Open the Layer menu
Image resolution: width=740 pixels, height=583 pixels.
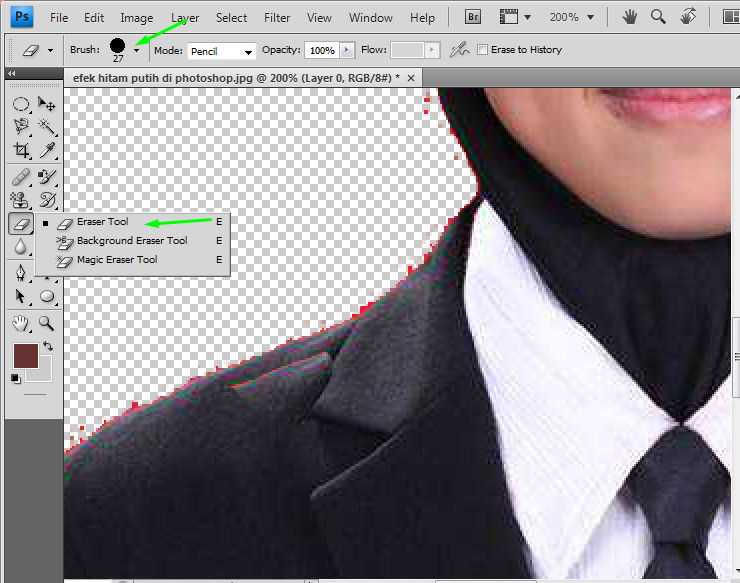185,18
